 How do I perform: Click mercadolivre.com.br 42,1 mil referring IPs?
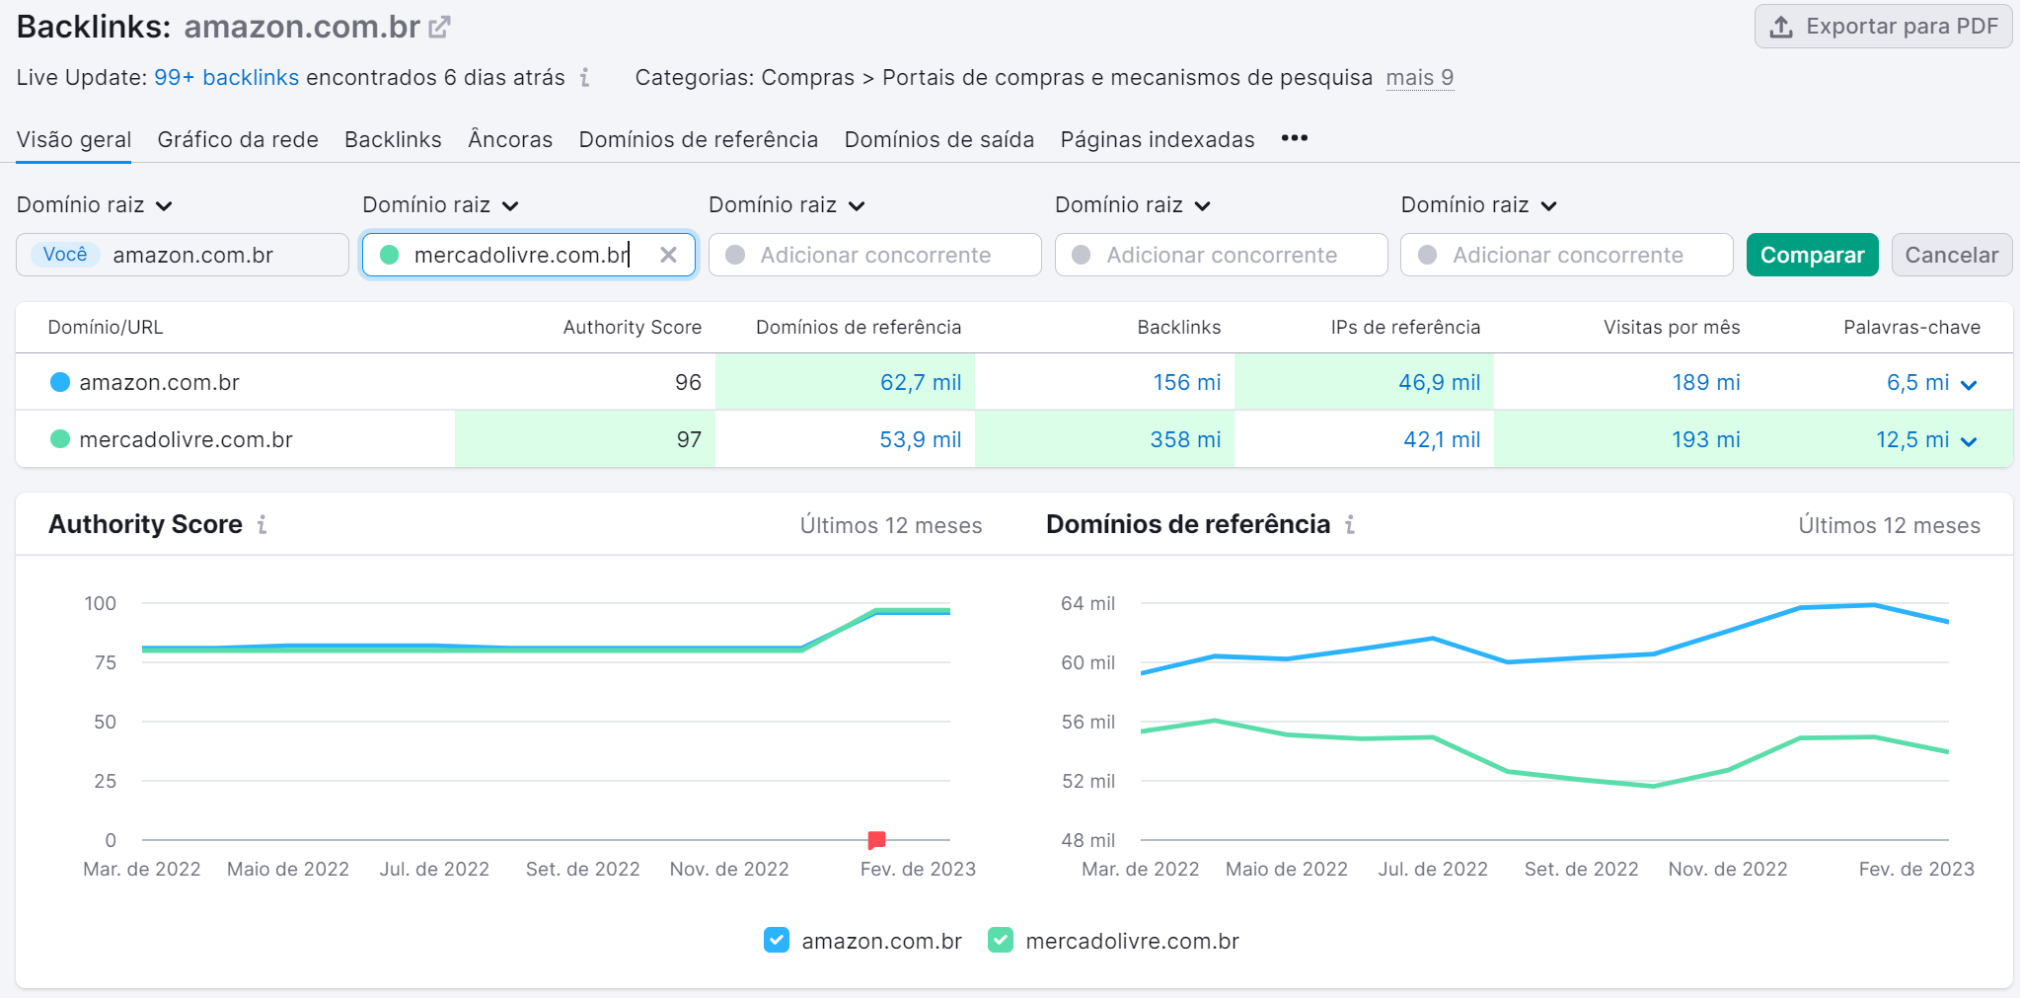tap(1441, 439)
